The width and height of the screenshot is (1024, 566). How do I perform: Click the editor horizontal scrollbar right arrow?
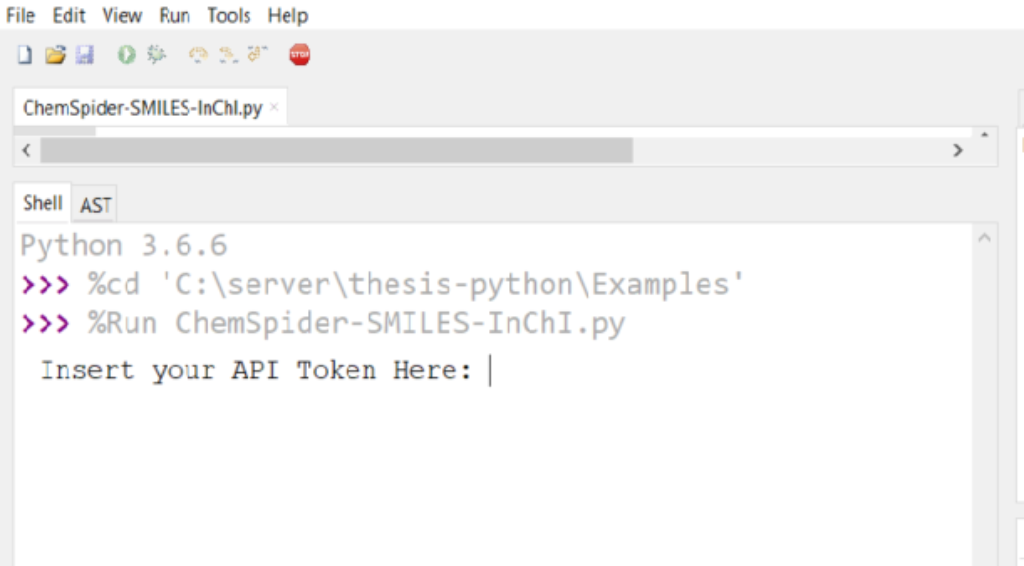click(957, 151)
